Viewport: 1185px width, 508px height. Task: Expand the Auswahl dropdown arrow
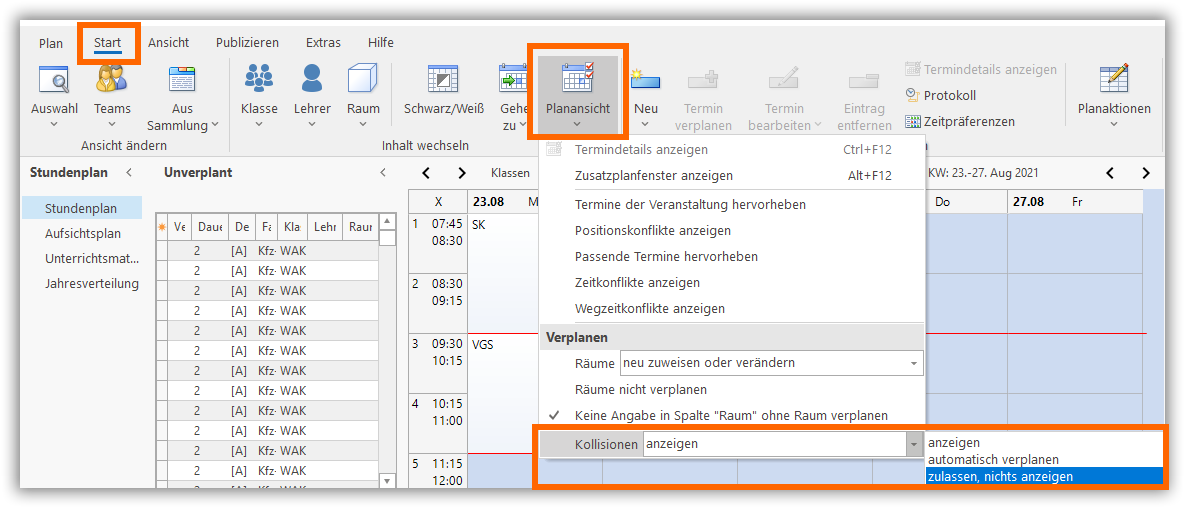coord(54,125)
